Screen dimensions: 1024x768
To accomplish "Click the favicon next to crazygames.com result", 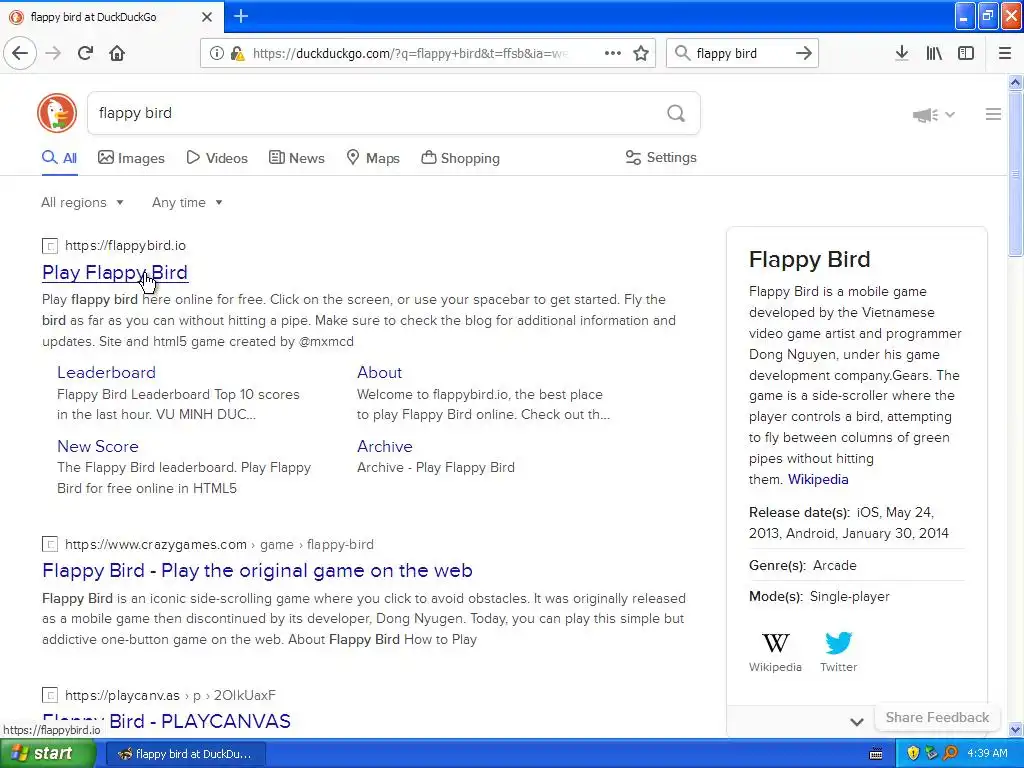I will pyautogui.click(x=50, y=544).
